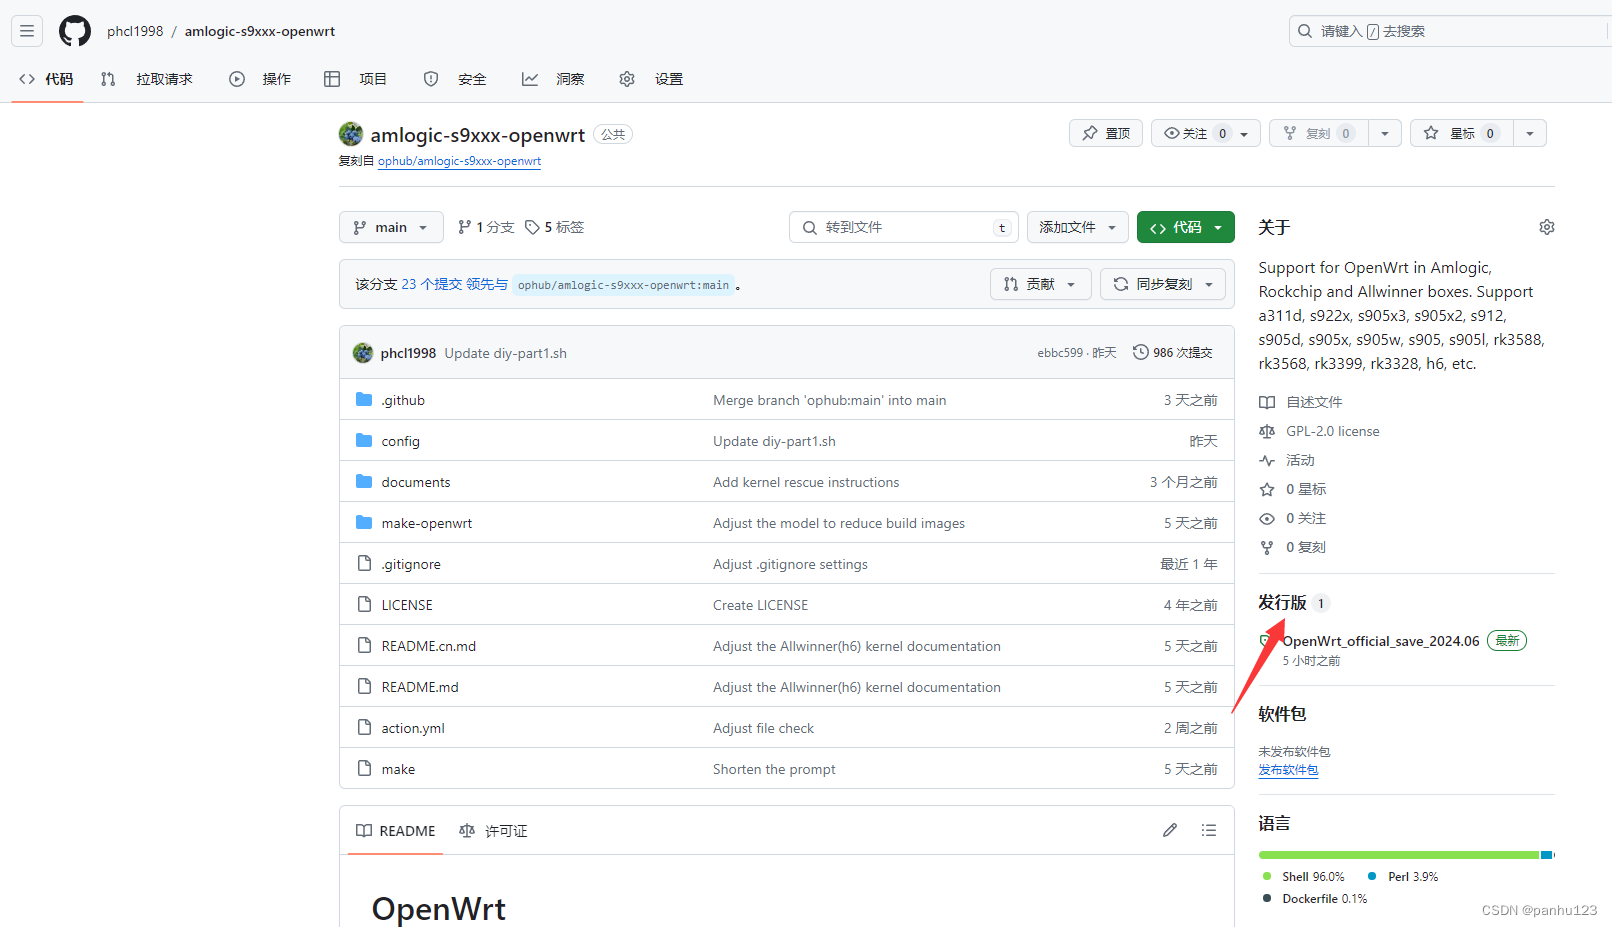The height and width of the screenshot is (927, 1612).
Task: Click the blue Perl language bar segment
Action: point(1546,855)
